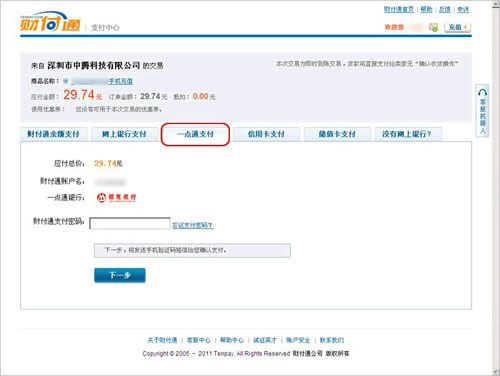Open the 申诉 appeal link
Viewport: 500px width, 376px height.
click(463, 9)
